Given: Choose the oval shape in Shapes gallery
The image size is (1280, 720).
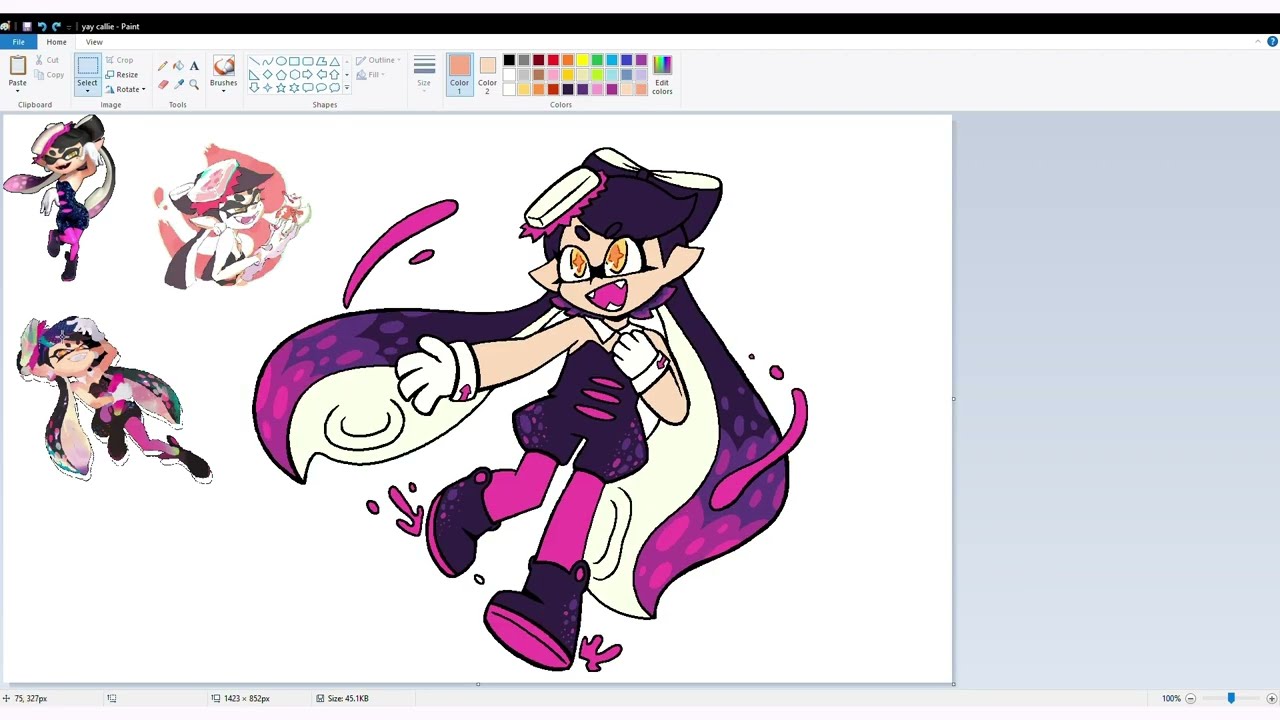Looking at the screenshot, I should pos(281,61).
